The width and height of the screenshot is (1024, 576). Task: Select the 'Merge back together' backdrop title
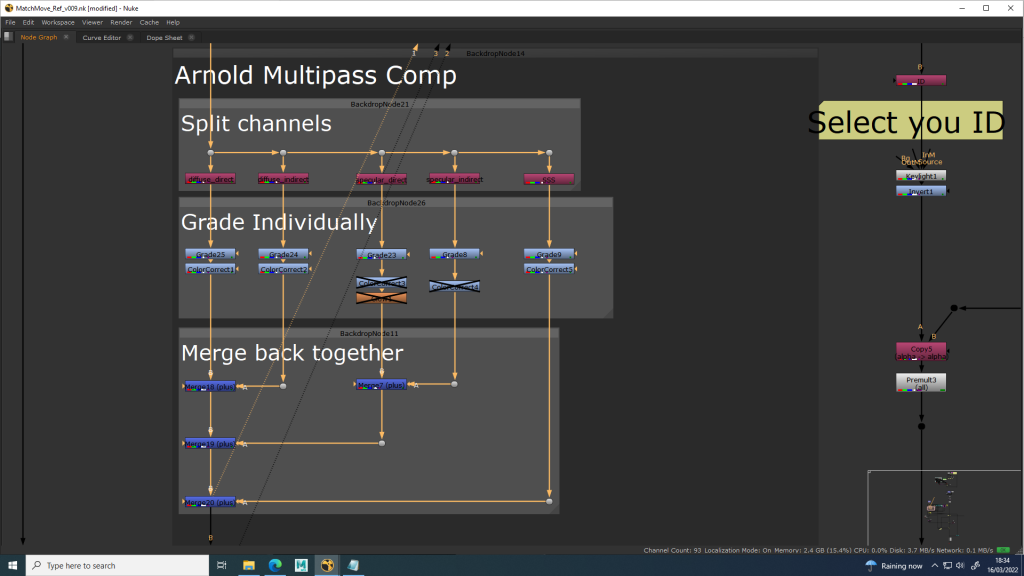pos(292,353)
